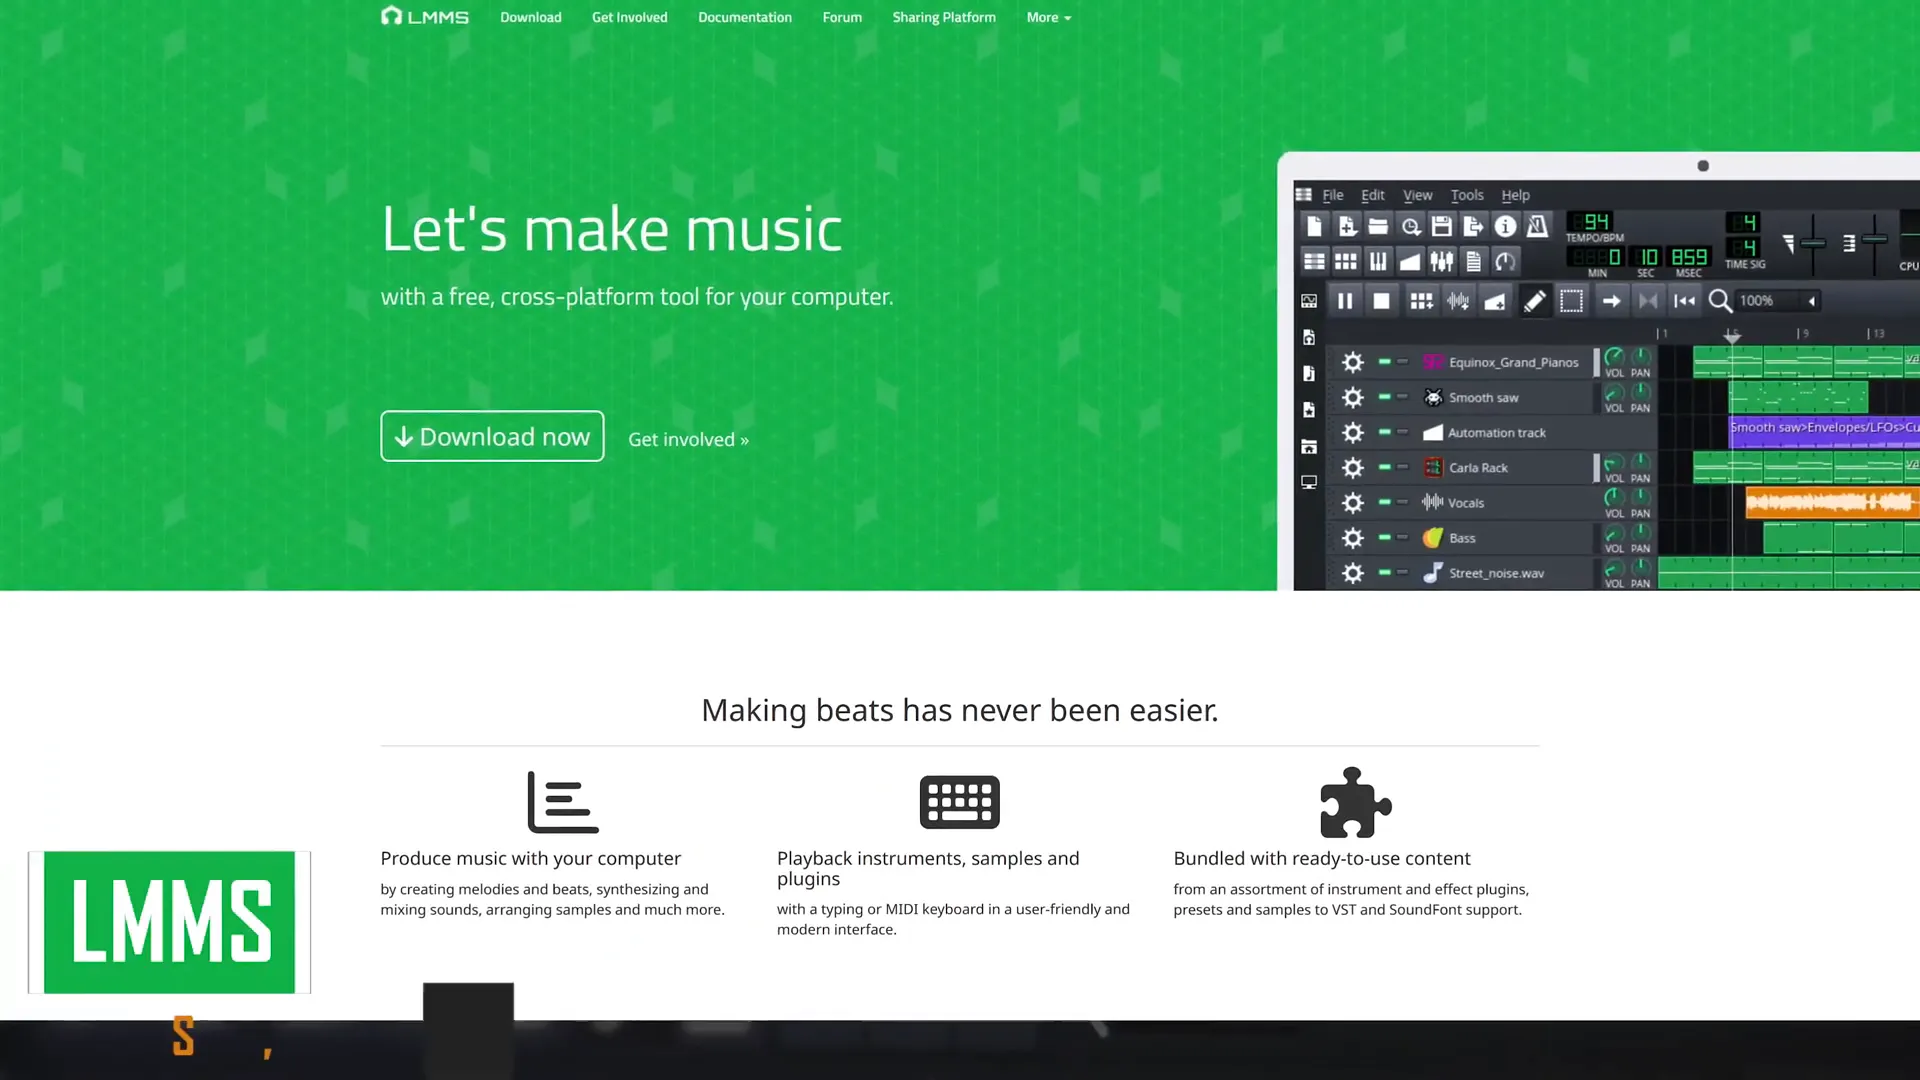Viewport: 1920px width, 1080px height.
Task: Click the LMMS logo in the navigation bar
Action: 425,17
